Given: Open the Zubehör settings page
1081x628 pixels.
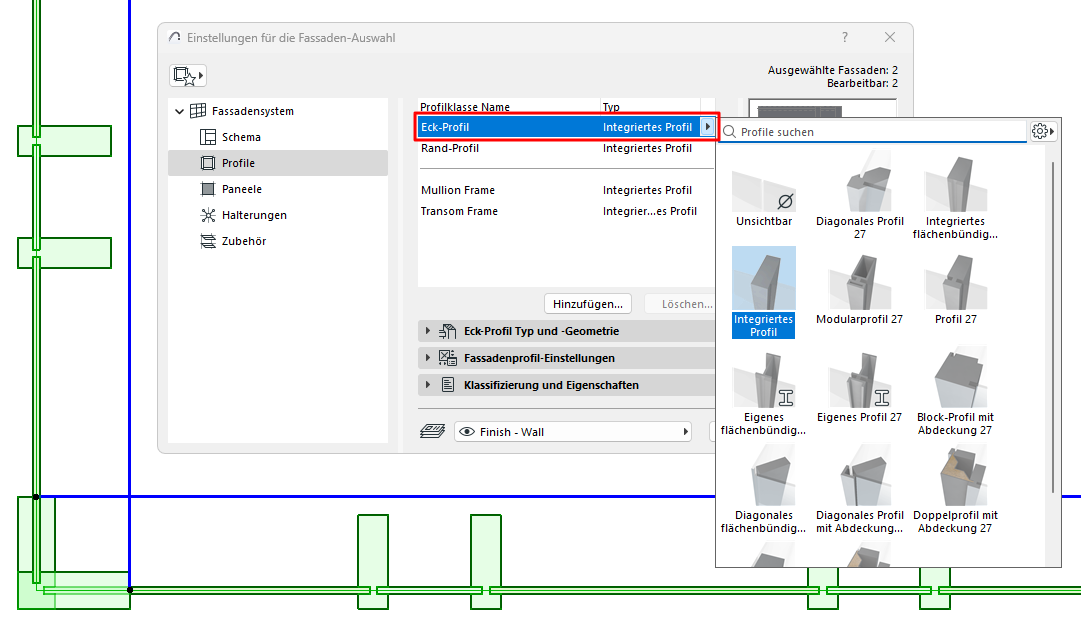Looking at the screenshot, I should 244,241.
